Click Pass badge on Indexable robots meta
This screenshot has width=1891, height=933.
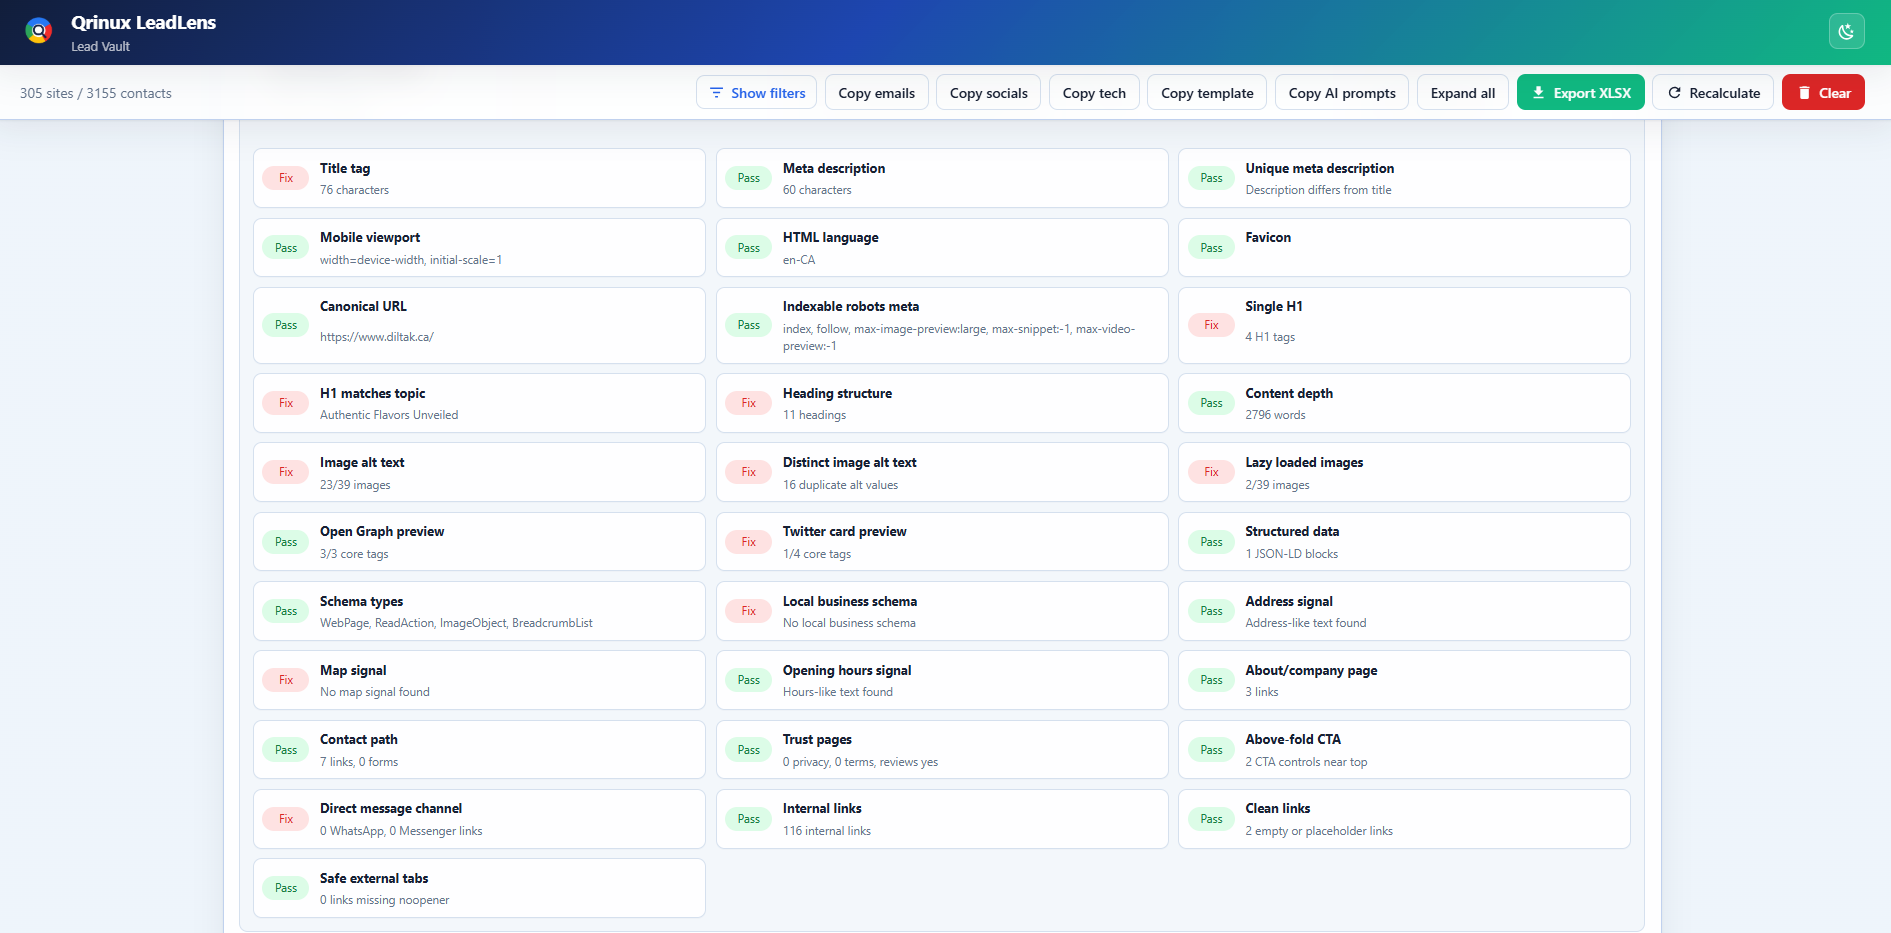(749, 325)
